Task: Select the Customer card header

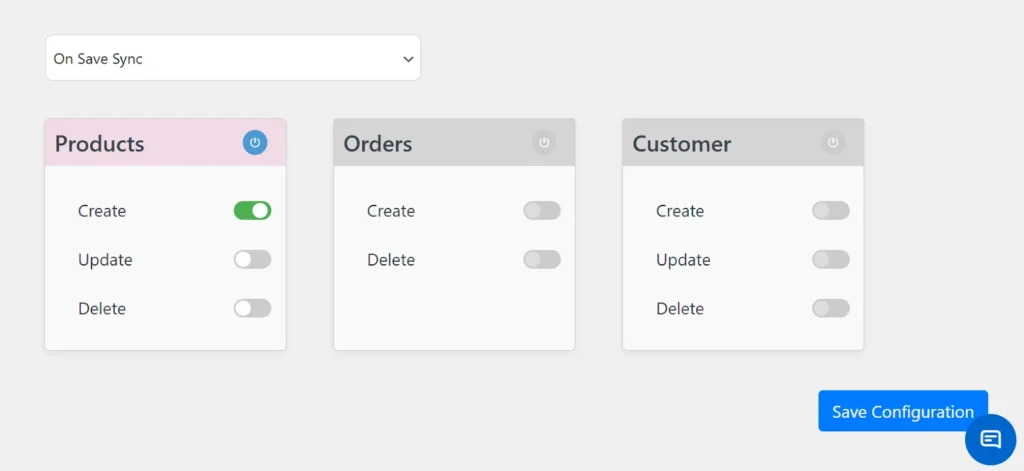Action: coord(710,144)
